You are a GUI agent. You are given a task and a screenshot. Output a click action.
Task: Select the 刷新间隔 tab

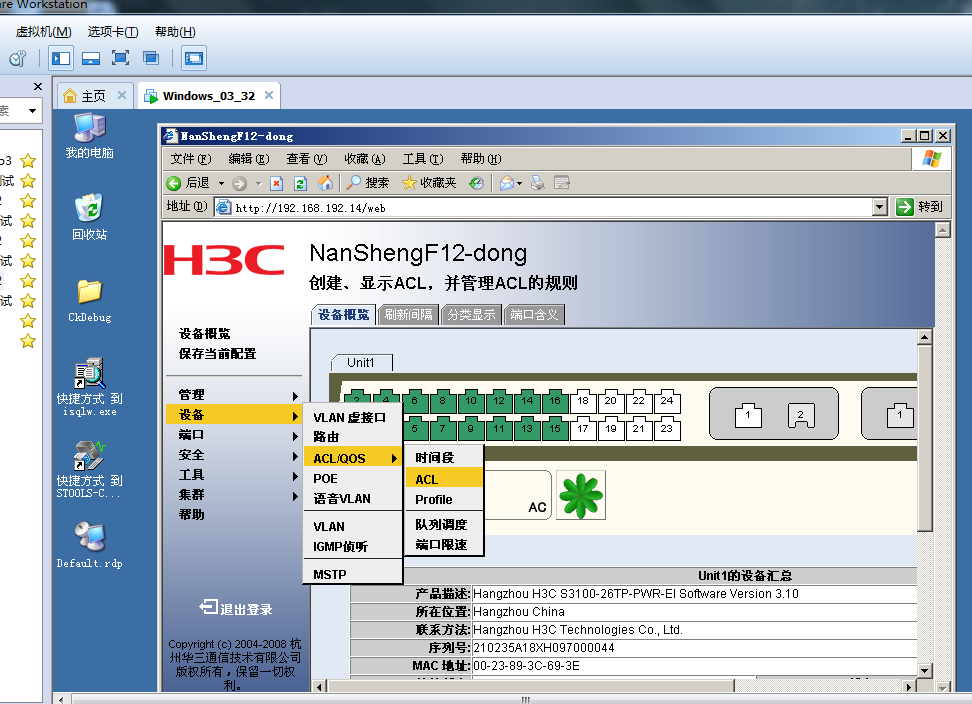coord(409,315)
